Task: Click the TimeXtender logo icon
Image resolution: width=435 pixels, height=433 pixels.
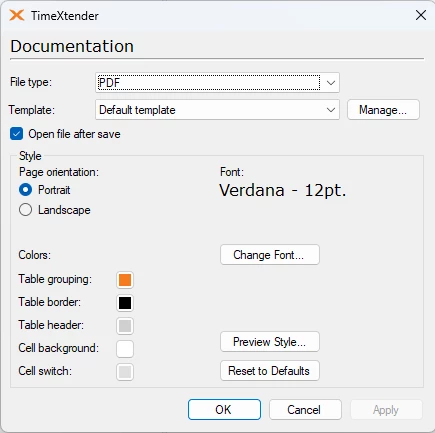Action: coord(17,15)
